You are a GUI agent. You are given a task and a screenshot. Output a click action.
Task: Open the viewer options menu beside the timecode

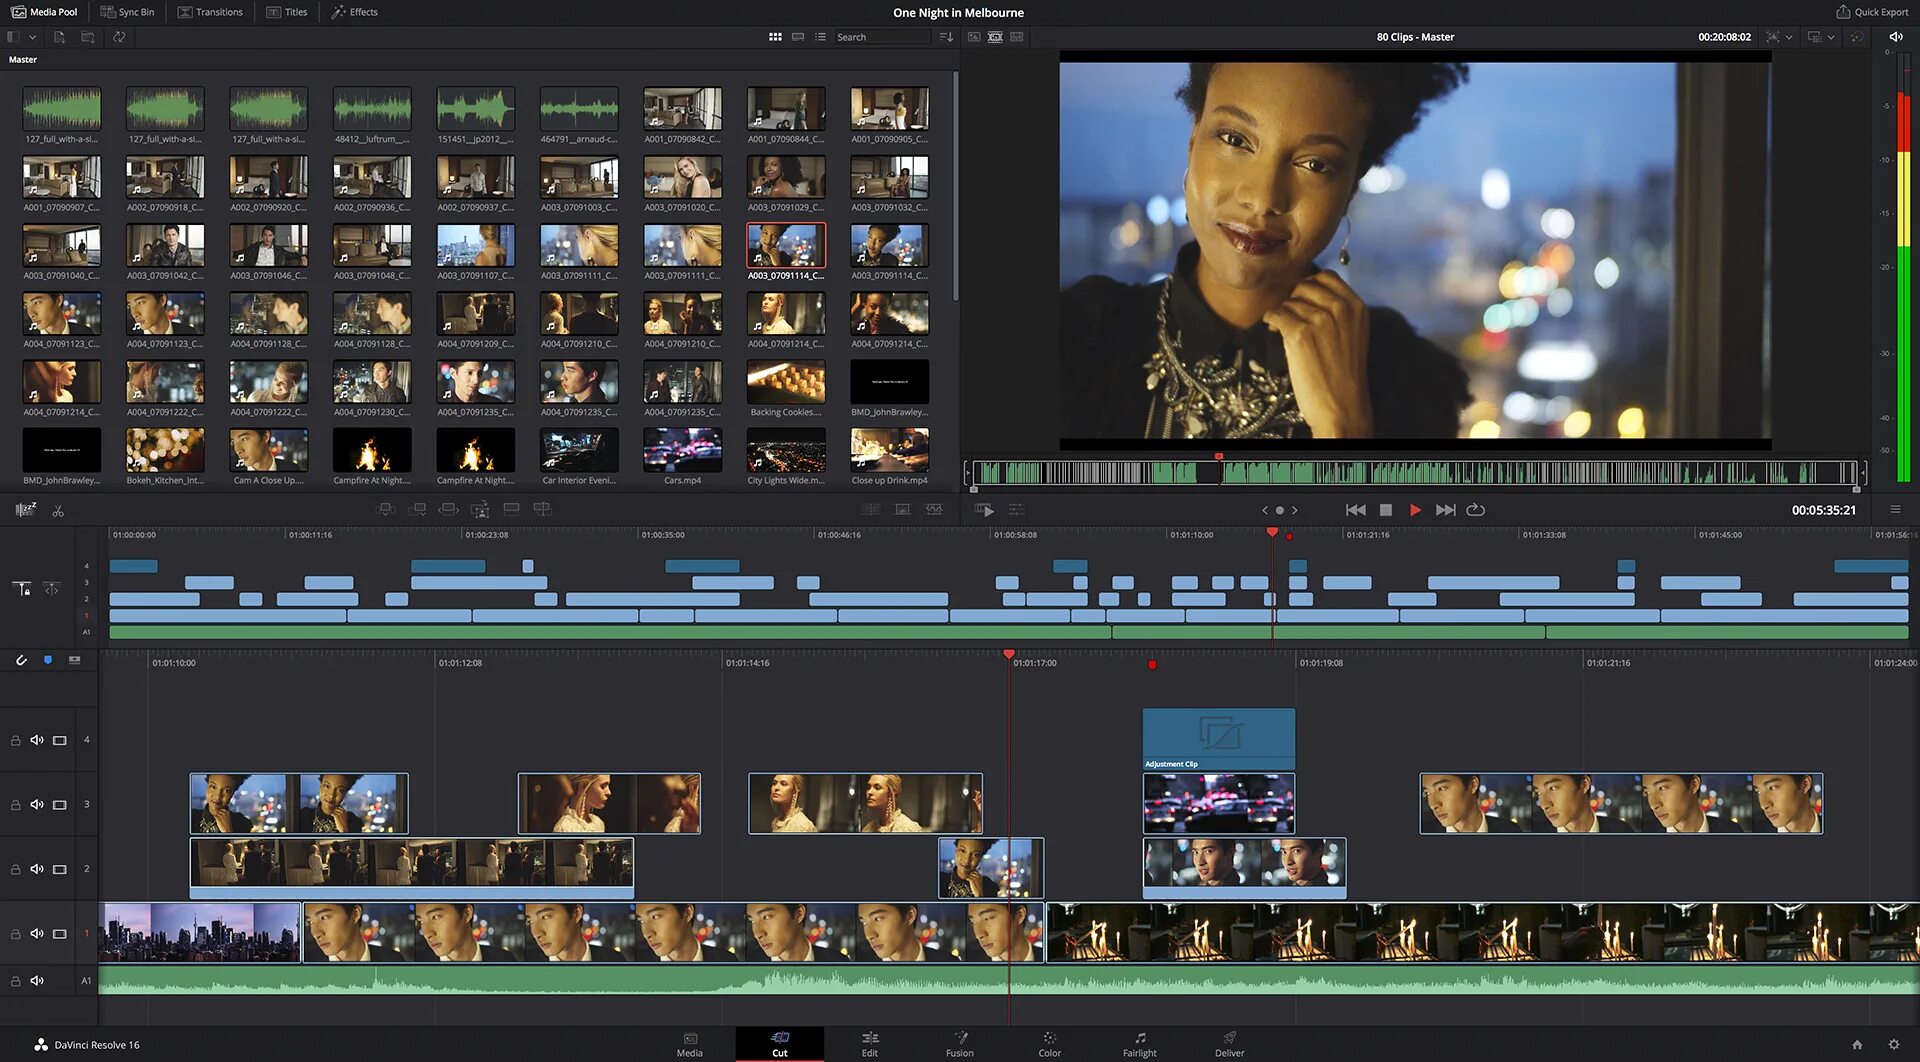coord(1895,510)
